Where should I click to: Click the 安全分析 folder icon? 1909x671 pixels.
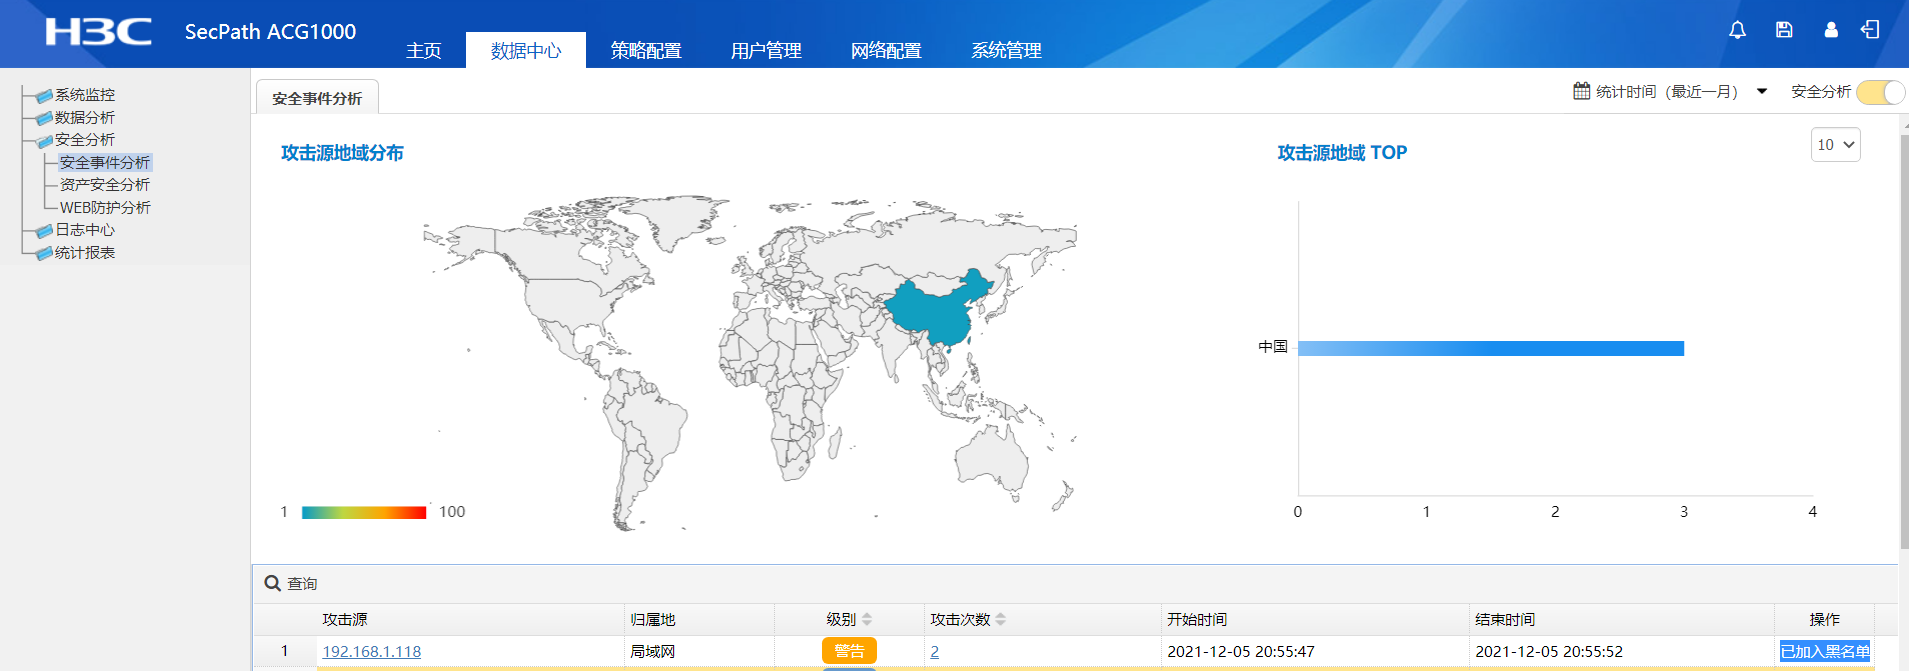click(x=44, y=140)
